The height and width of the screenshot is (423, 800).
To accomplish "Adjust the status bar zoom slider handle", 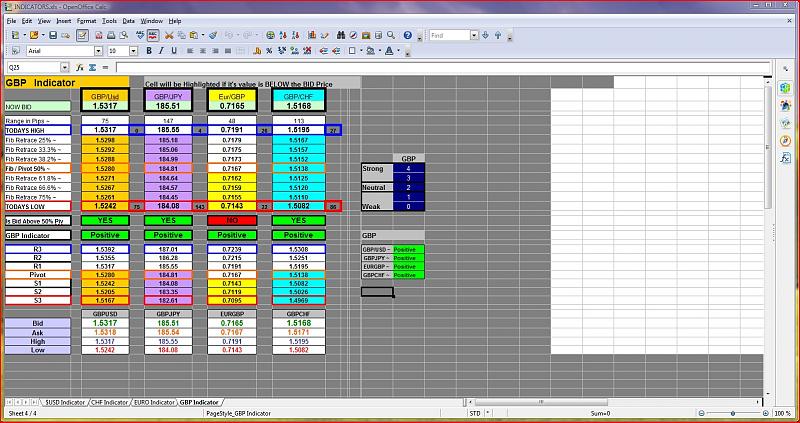I will [733, 413].
